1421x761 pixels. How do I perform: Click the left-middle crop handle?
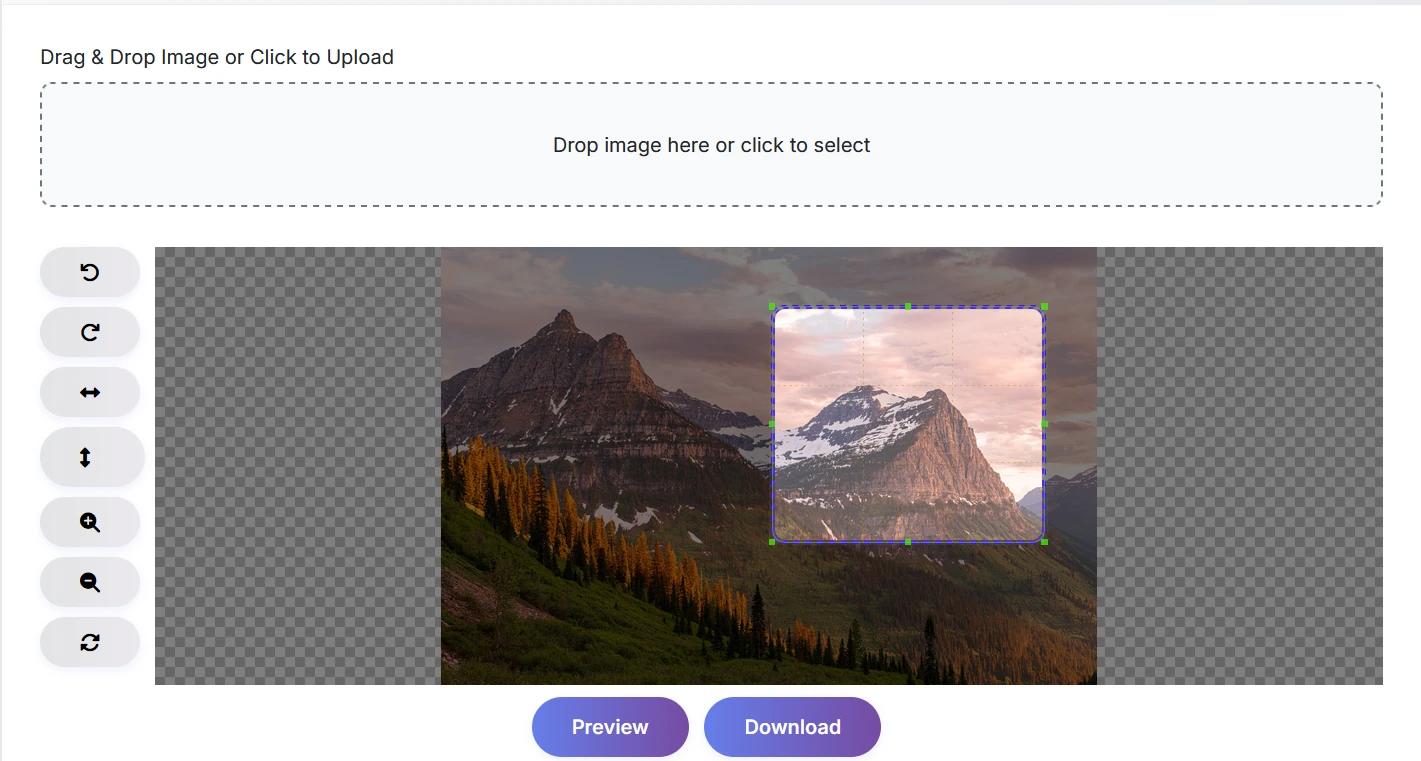(773, 424)
